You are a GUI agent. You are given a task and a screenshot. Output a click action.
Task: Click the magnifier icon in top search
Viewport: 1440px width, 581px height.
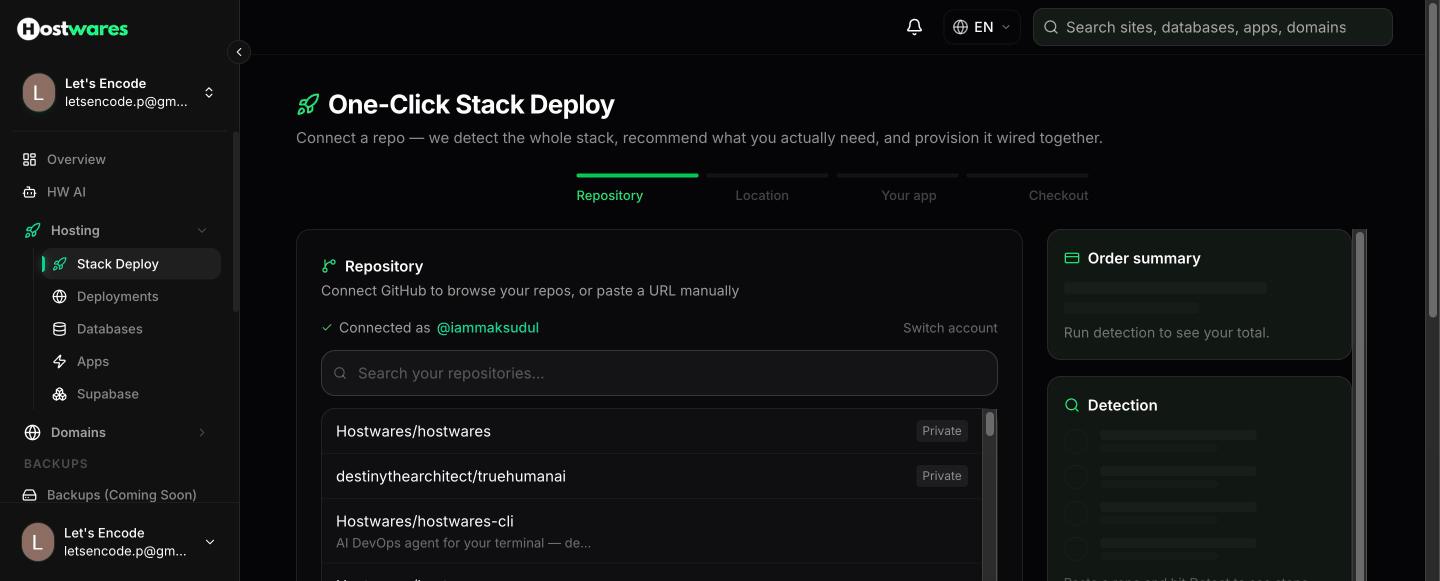1051,27
